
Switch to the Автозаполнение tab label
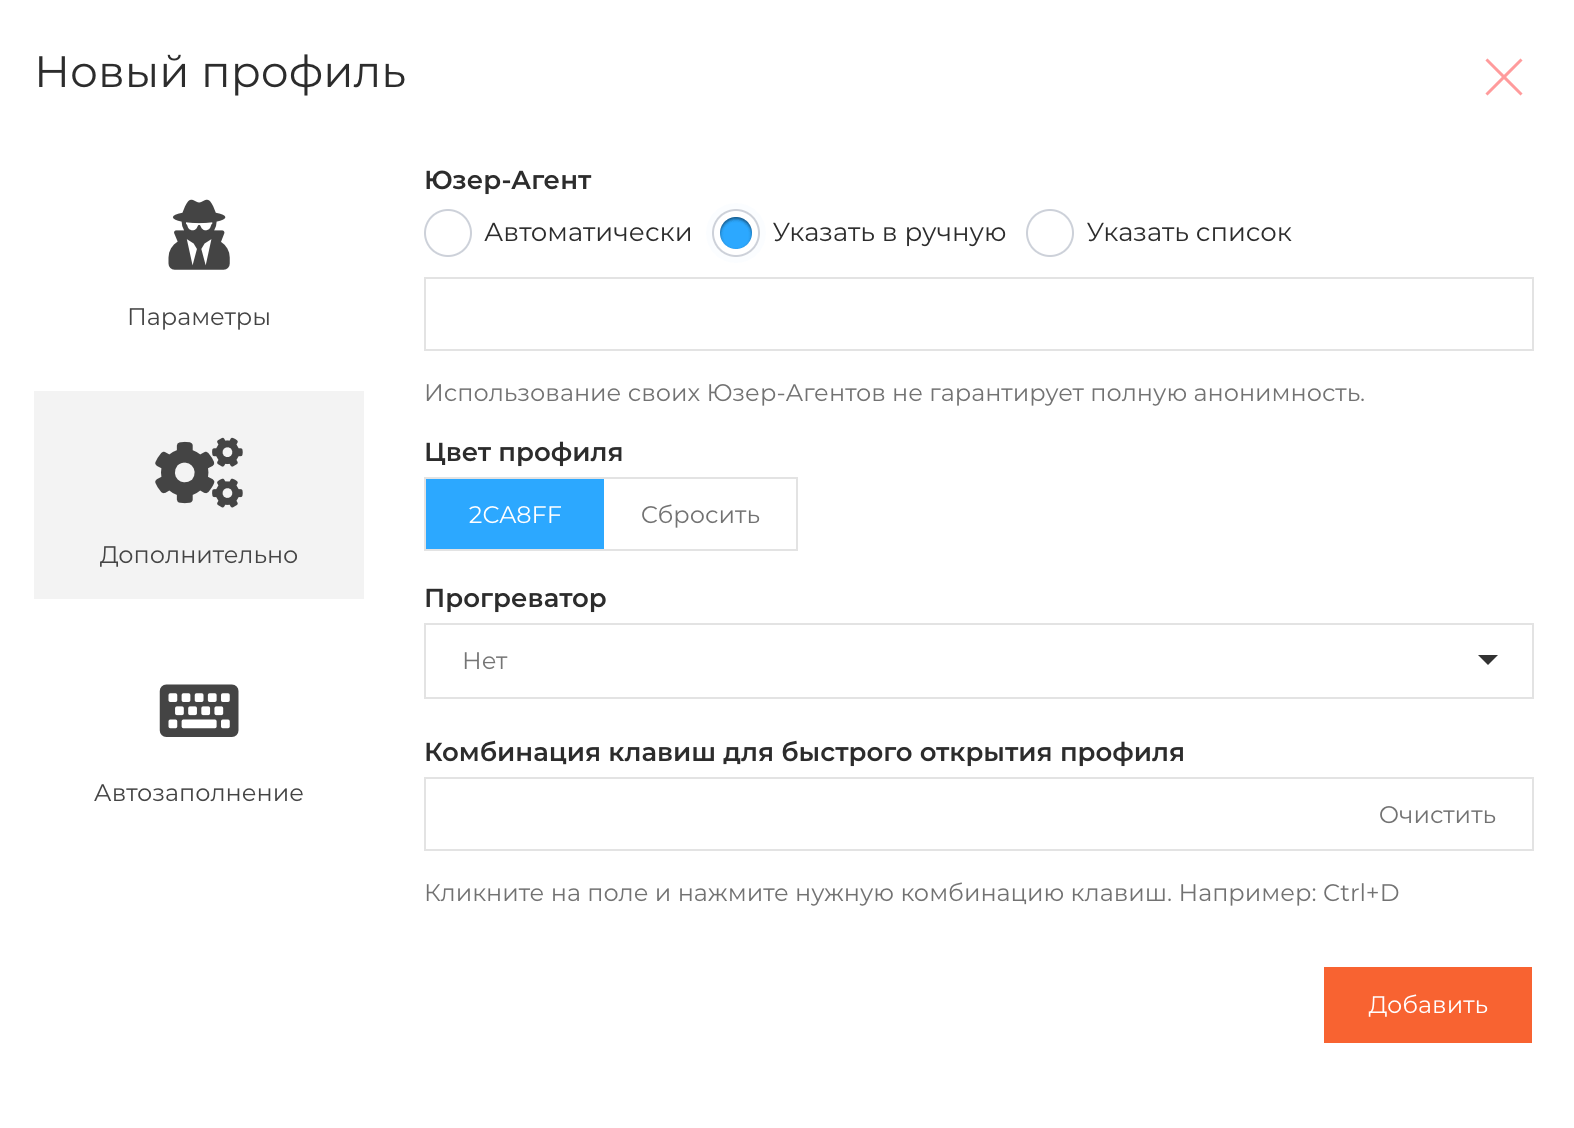pos(199,793)
